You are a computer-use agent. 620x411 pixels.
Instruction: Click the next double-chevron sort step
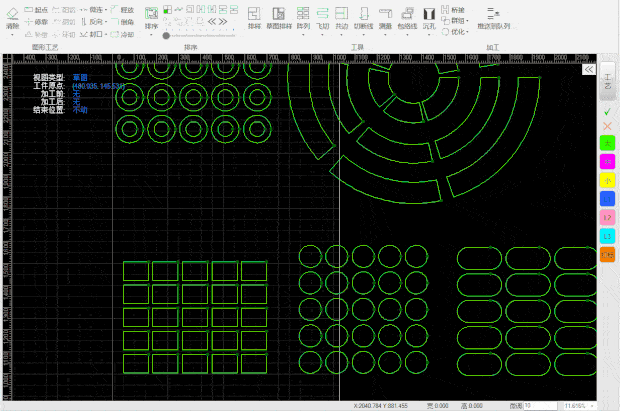(223, 21)
